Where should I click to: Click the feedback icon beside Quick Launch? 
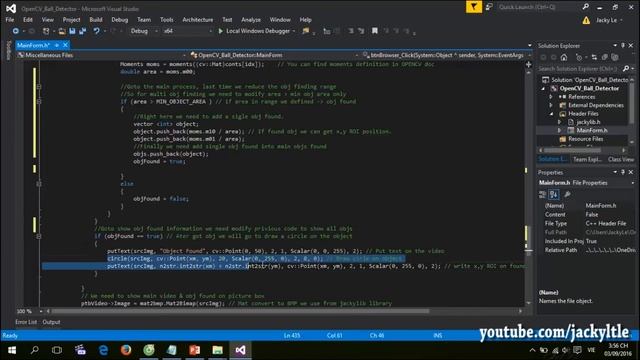point(489,7)
